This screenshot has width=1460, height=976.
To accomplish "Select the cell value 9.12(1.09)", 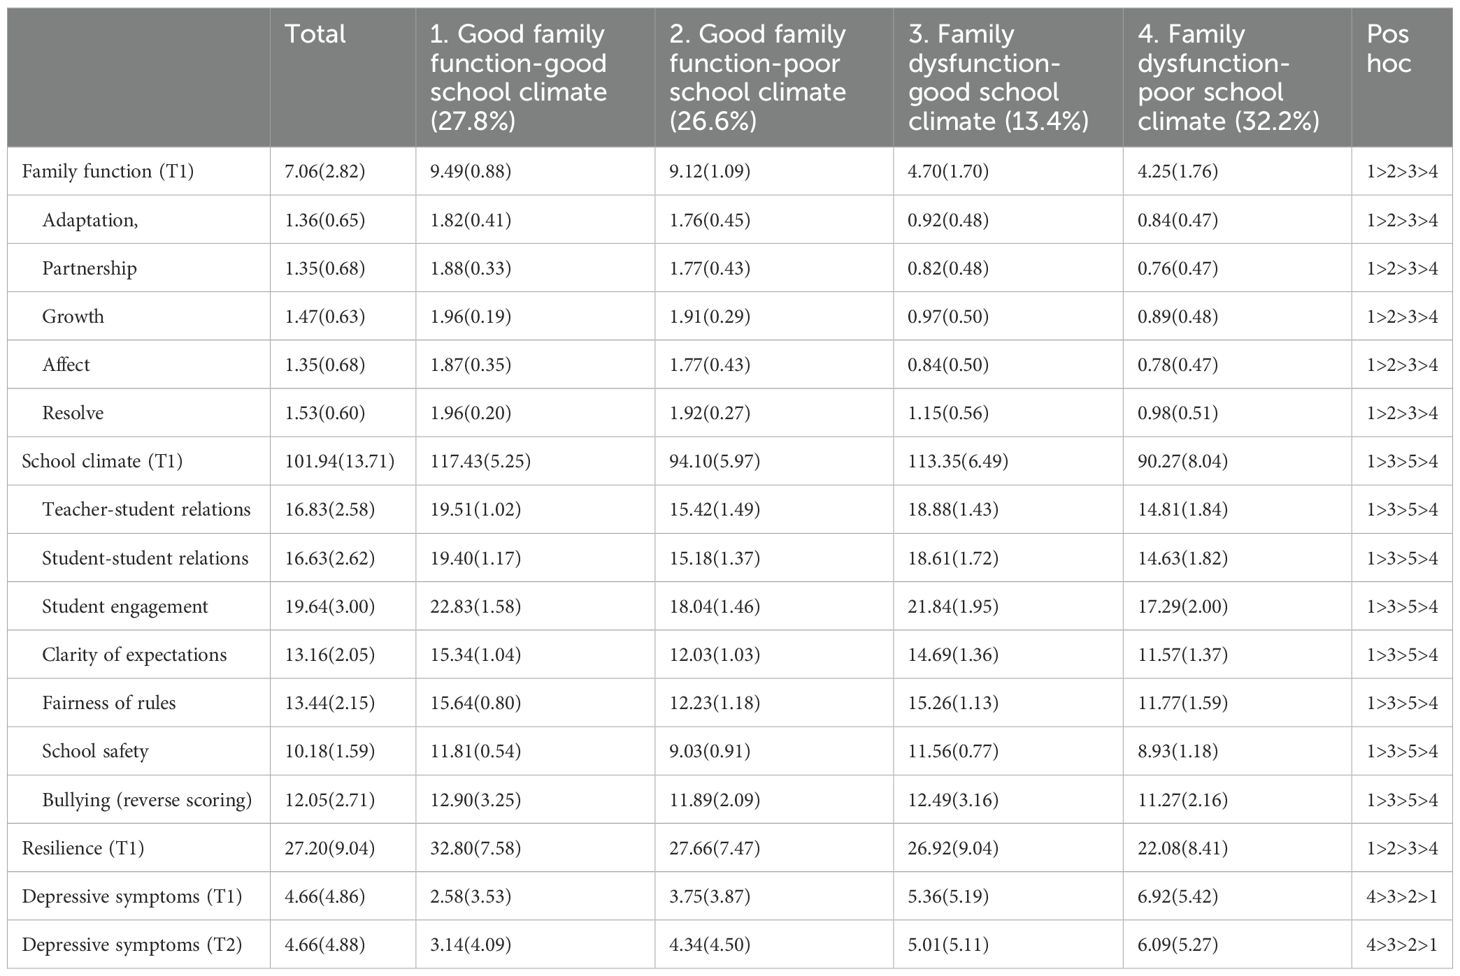I will (710, 171).
